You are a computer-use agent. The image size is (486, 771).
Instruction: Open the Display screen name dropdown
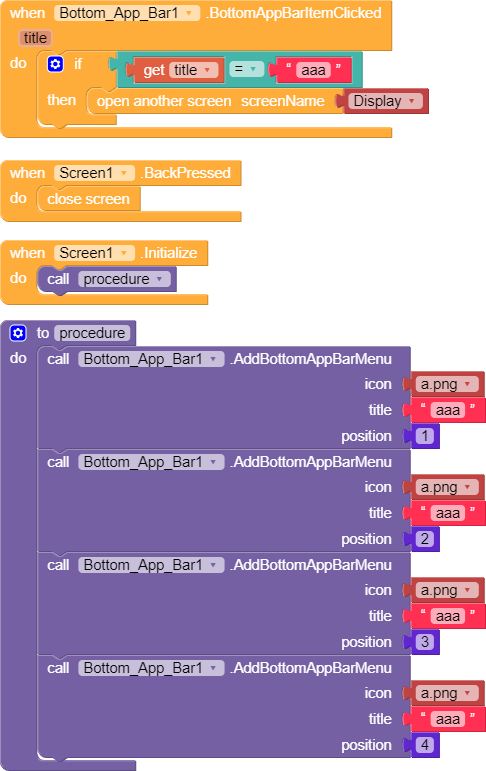pos(386,101)
